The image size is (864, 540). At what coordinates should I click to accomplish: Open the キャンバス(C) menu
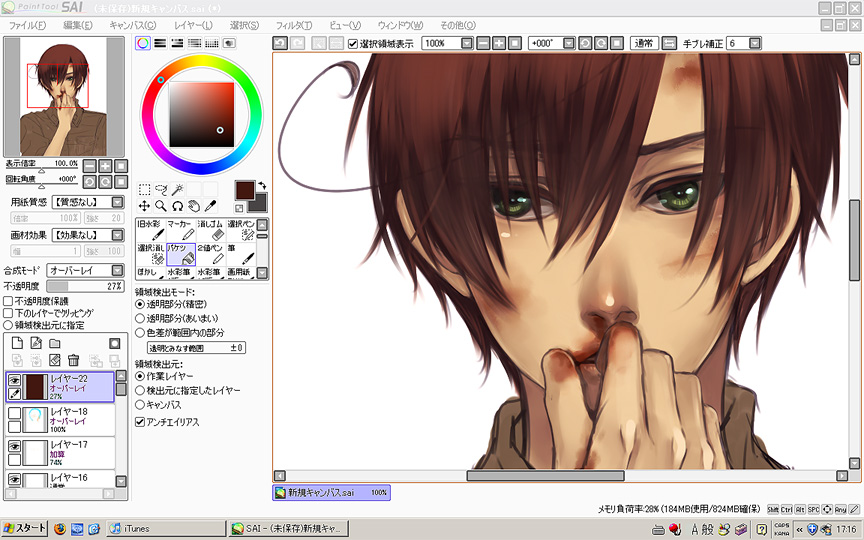pyautogui.click(x=133, y=25)
